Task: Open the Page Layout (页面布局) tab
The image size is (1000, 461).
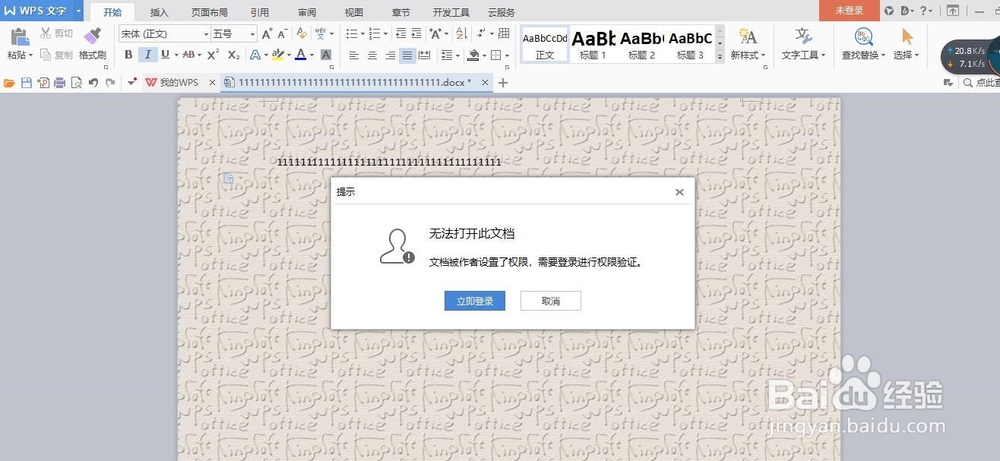Action: [210, 12]
